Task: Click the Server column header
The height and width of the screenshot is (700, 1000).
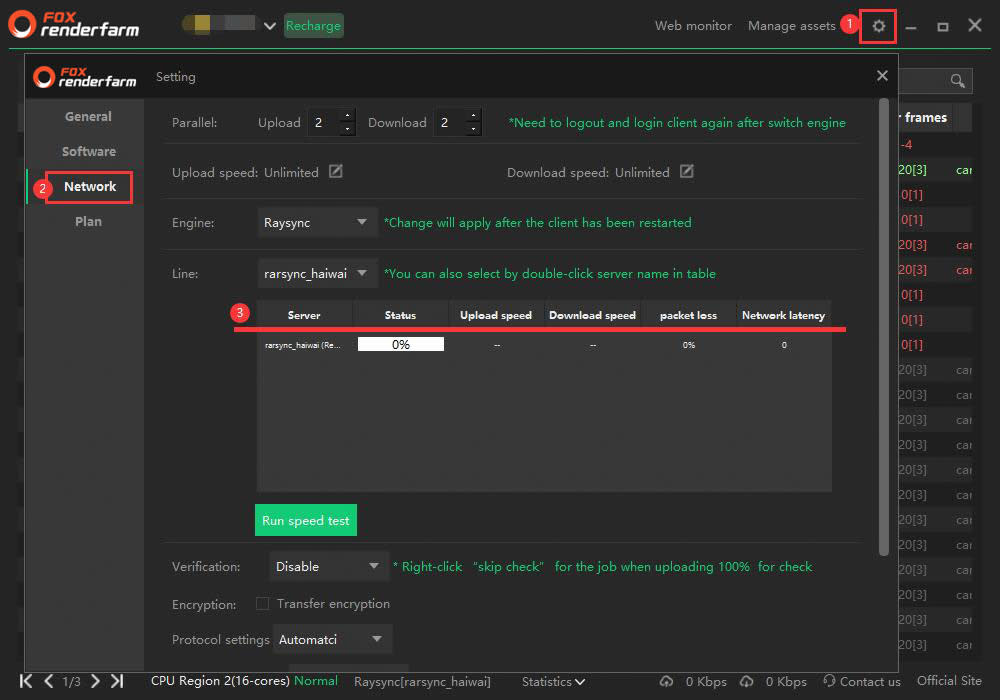Action: [304, 315]
